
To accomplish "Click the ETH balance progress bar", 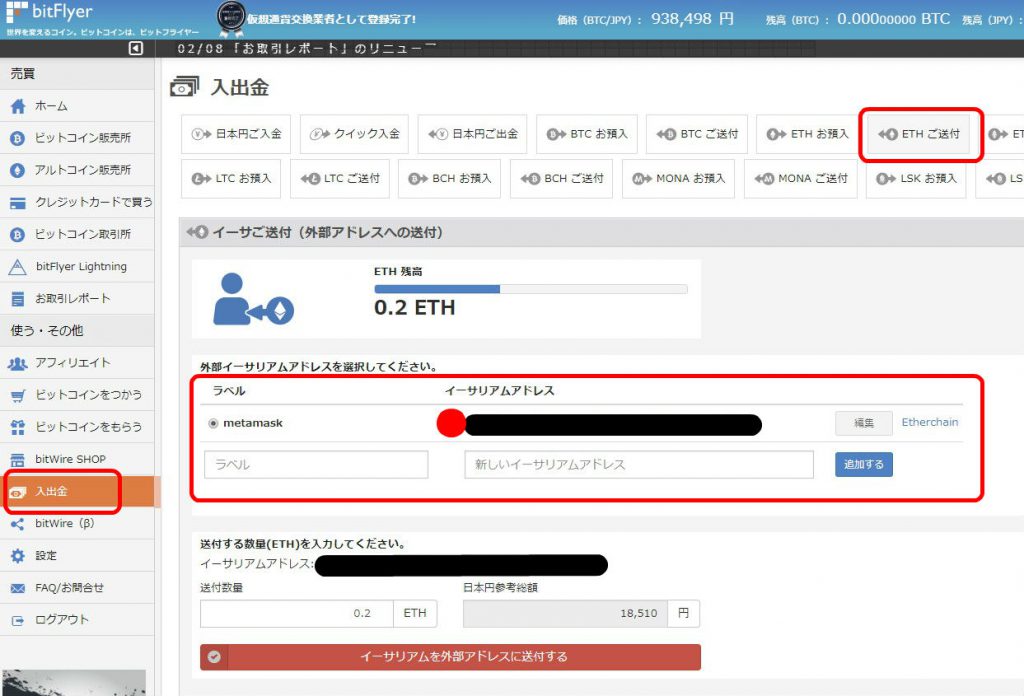I will pos(530,289).
